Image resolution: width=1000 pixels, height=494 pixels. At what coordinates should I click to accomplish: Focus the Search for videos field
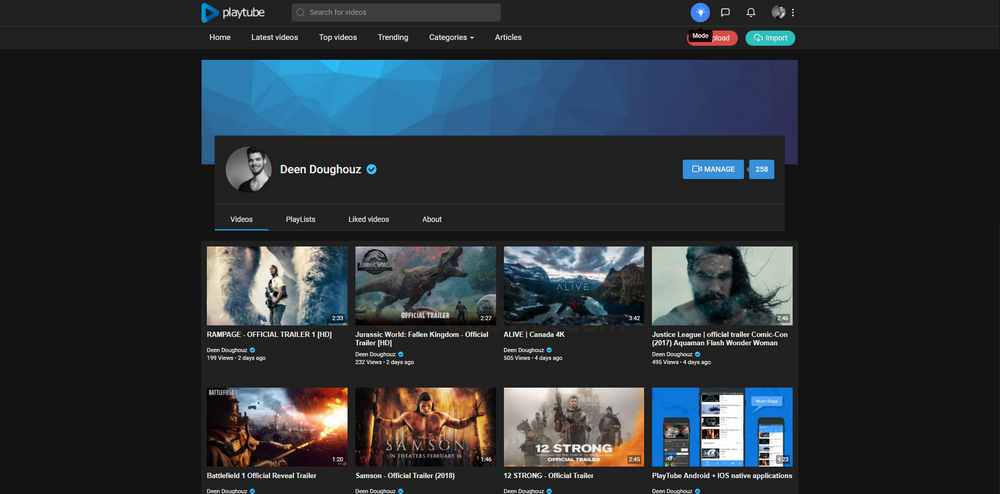[396, 12]
